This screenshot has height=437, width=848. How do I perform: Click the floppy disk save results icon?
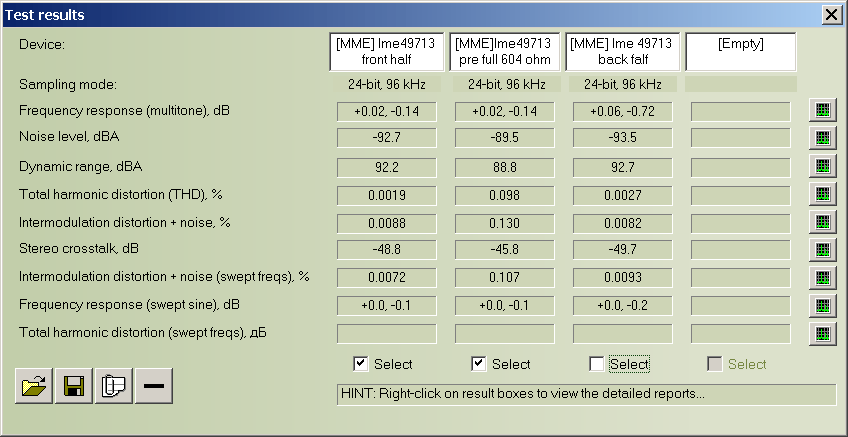point(74,386)
